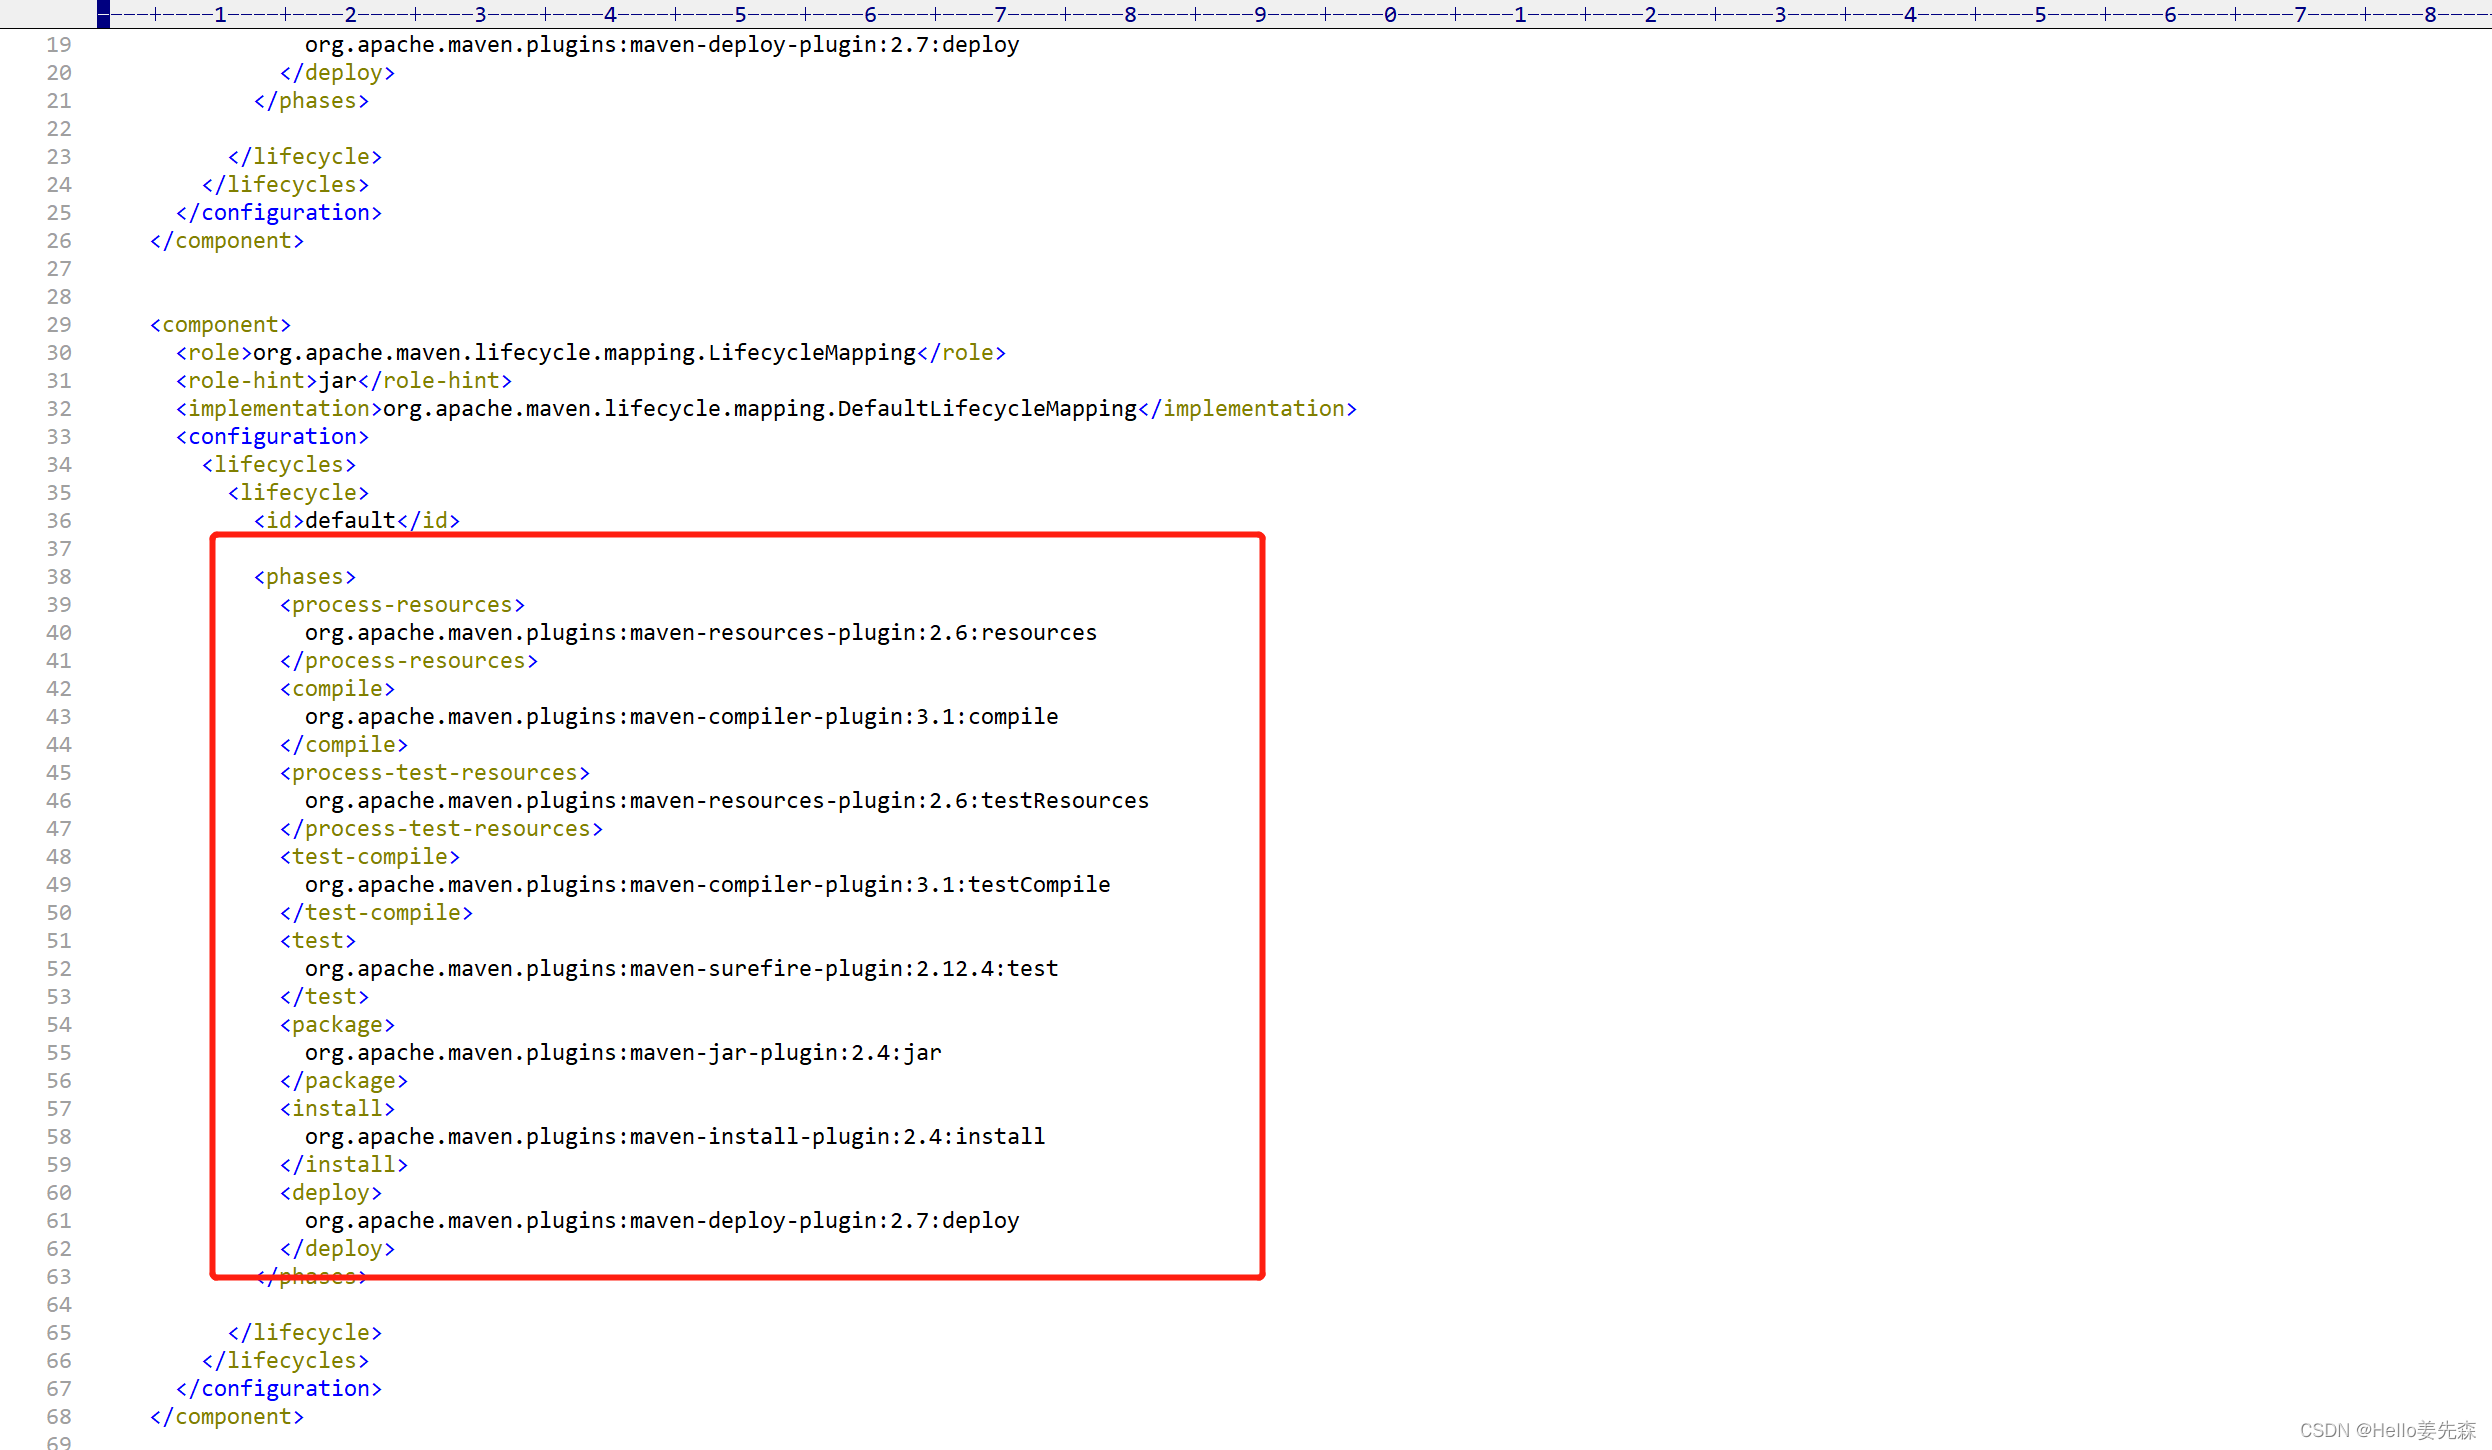
Task: Click the </test> closing tag
Action: [x=324, y=997]
